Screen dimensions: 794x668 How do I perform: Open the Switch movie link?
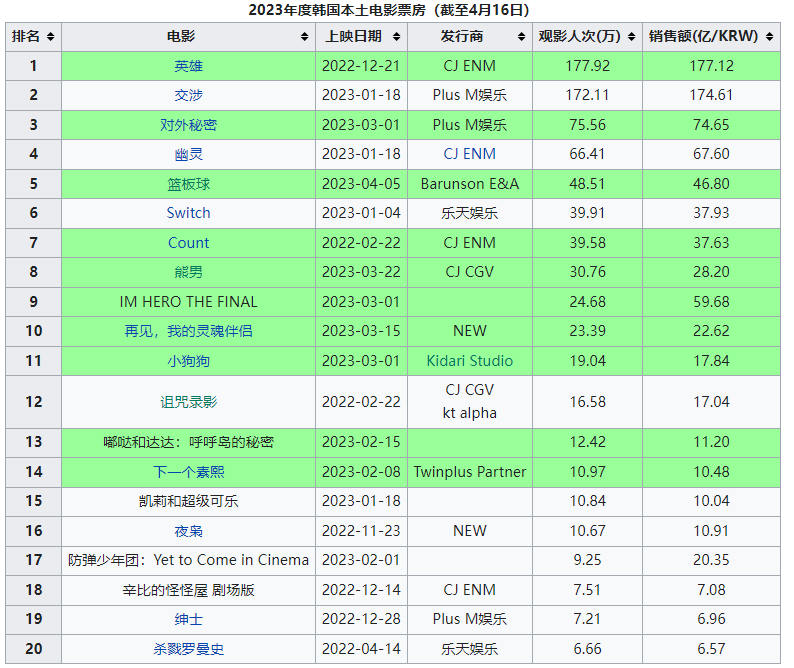click(188, 213)
